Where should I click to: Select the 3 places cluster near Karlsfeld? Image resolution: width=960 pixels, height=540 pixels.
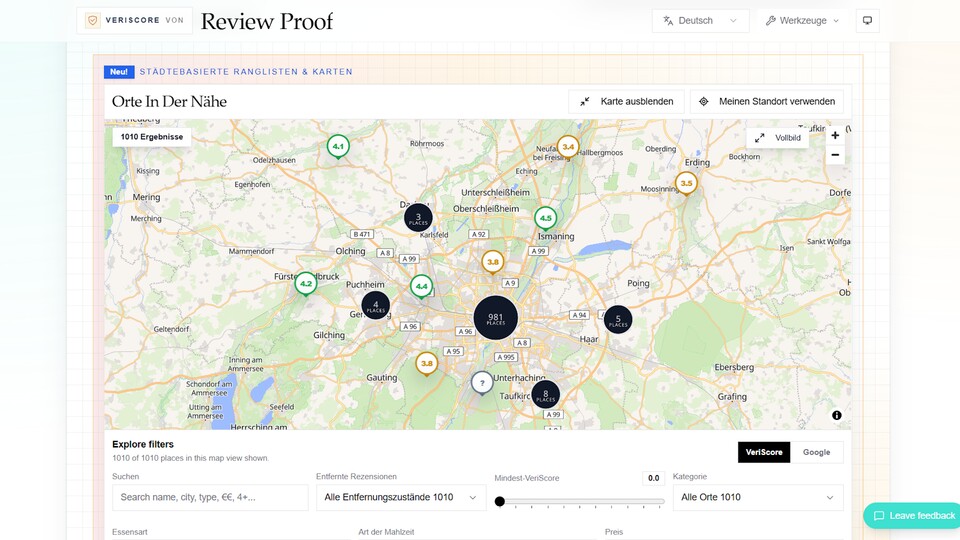pos(418,217)
